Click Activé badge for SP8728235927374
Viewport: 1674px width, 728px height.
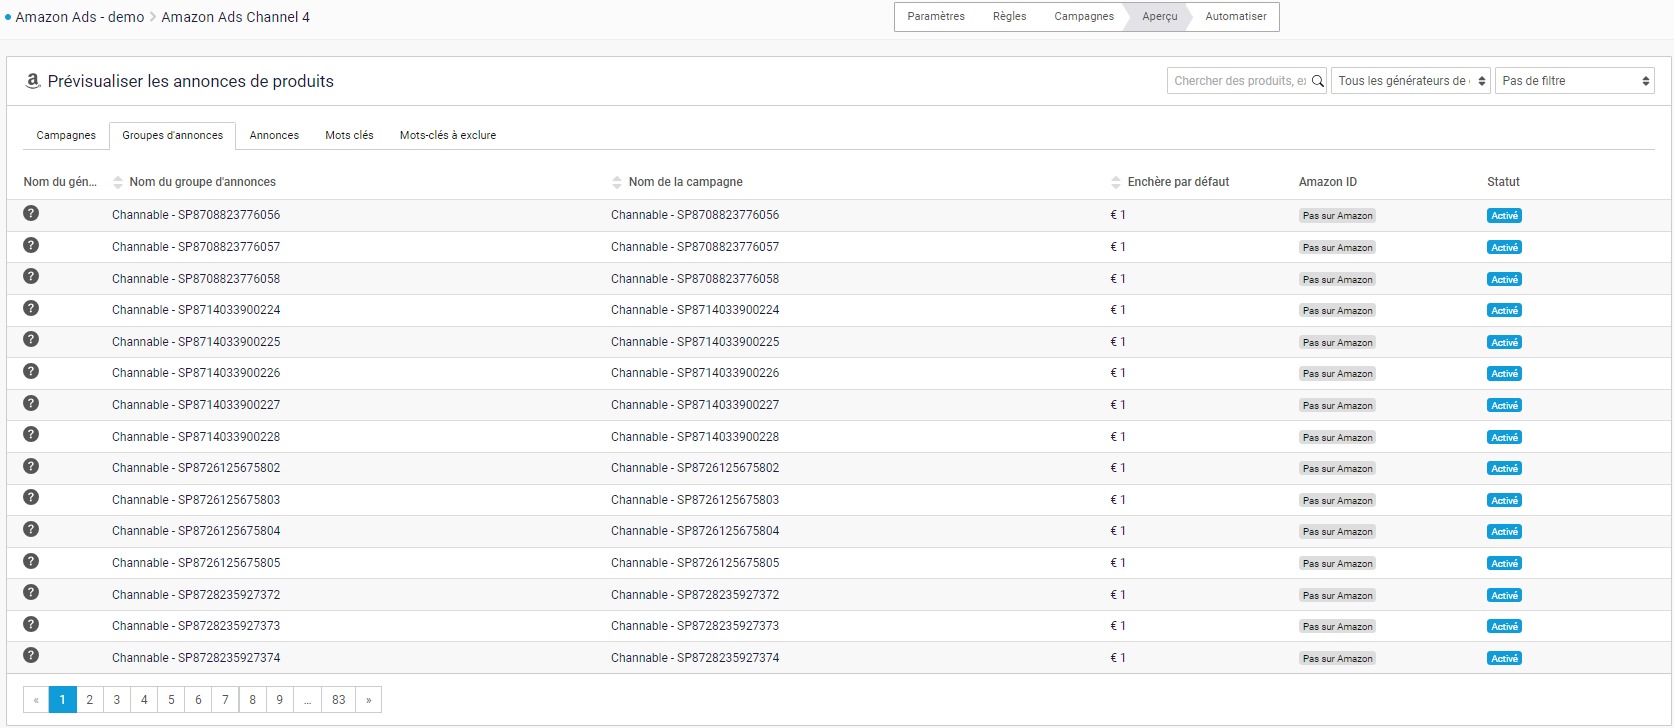pyautogui.click(x=1504, y=659)
